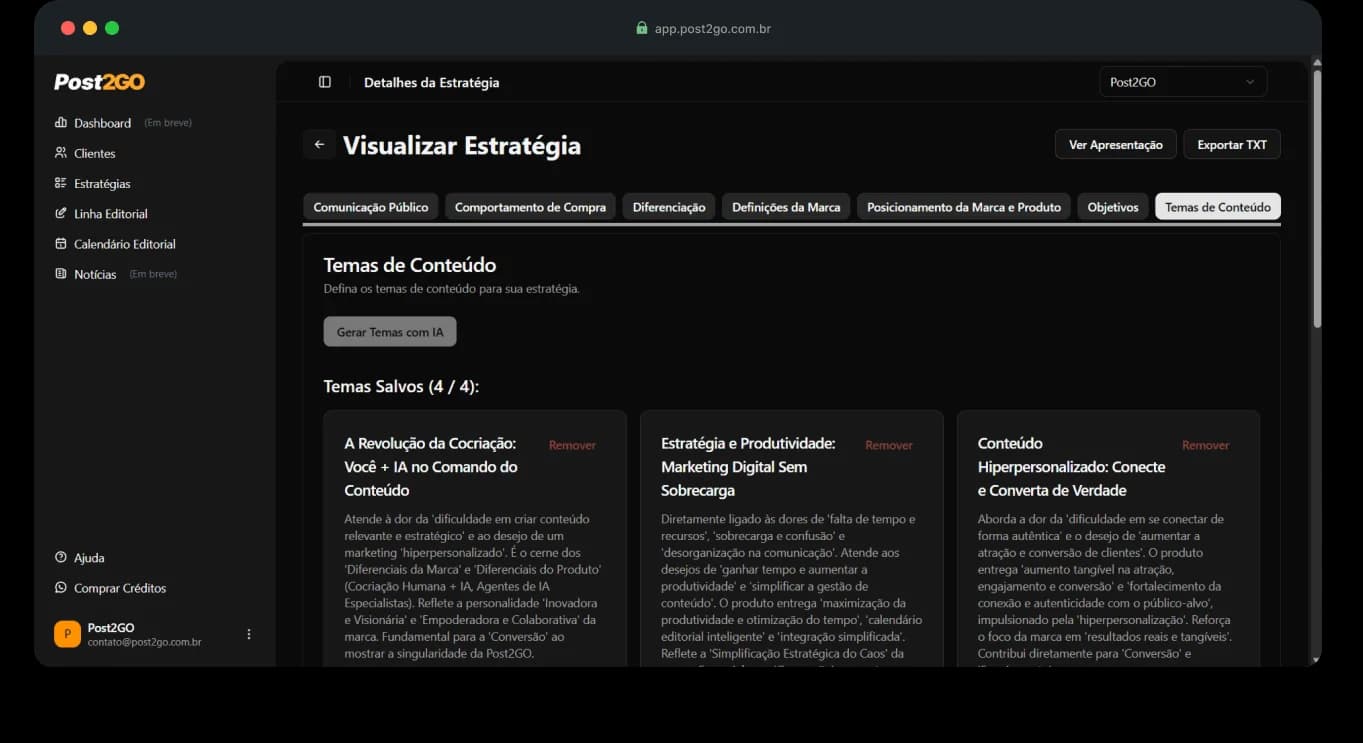
Task: Click the Linha Editorial edit icon
Action: pyautogui.click(x=61, y=213)
